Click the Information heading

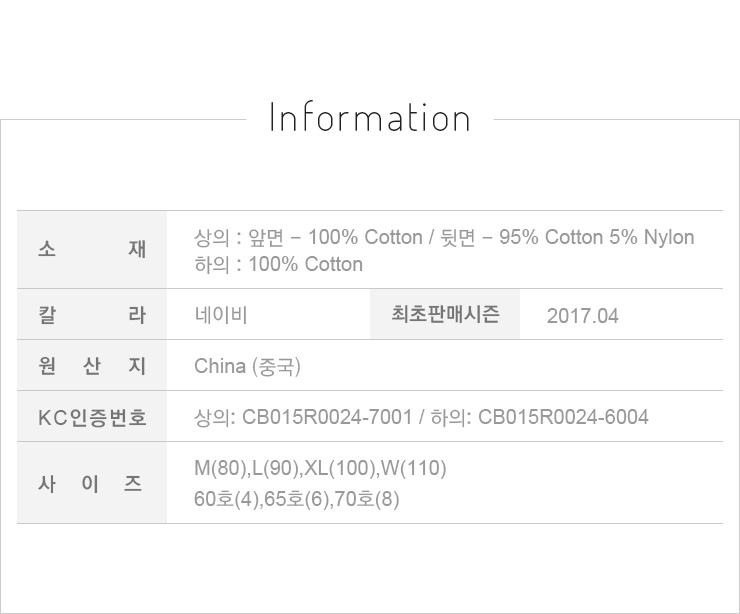point(370,118)
